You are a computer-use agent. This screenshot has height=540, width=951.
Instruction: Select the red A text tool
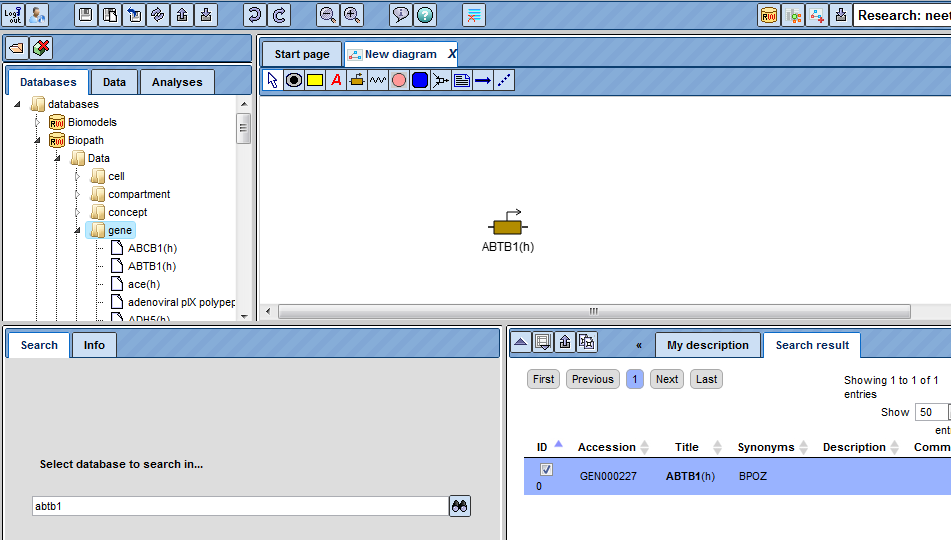pos(336,80)
